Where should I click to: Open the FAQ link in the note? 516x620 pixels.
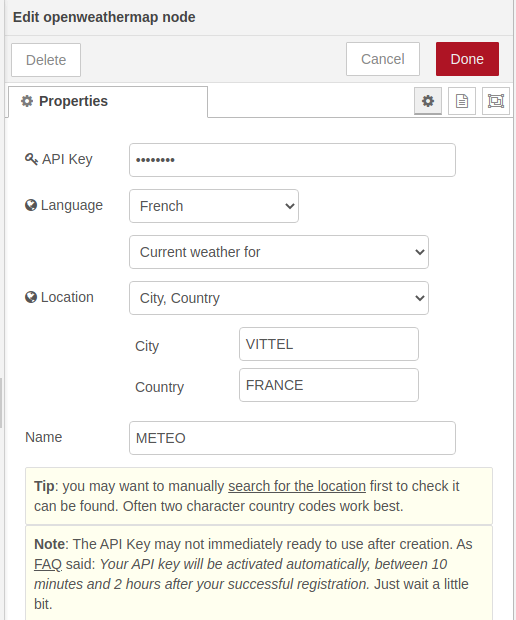(x=48, y=564)
